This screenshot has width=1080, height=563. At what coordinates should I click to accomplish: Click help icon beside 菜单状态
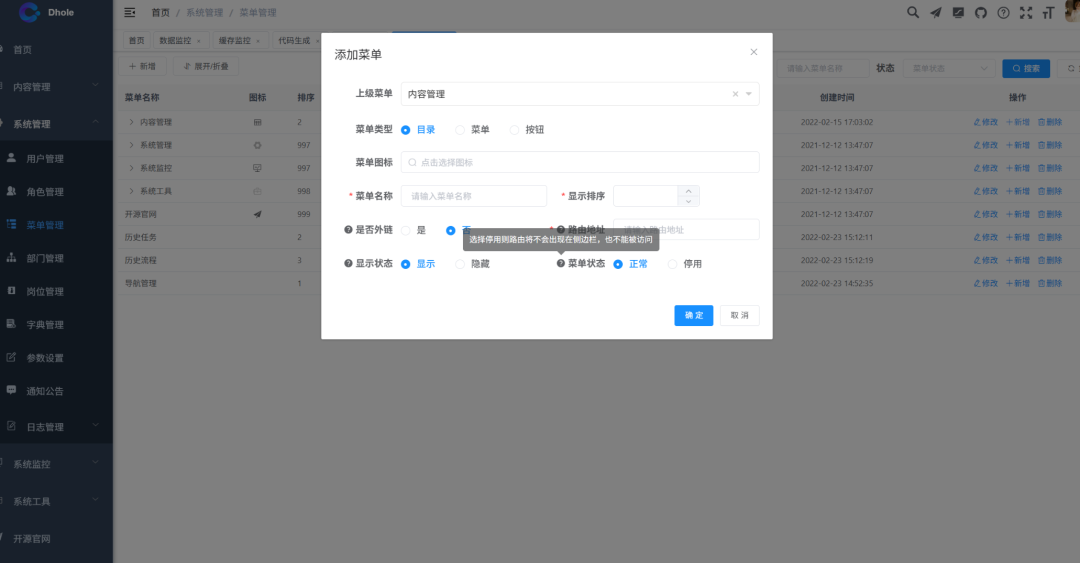(561, 263)
